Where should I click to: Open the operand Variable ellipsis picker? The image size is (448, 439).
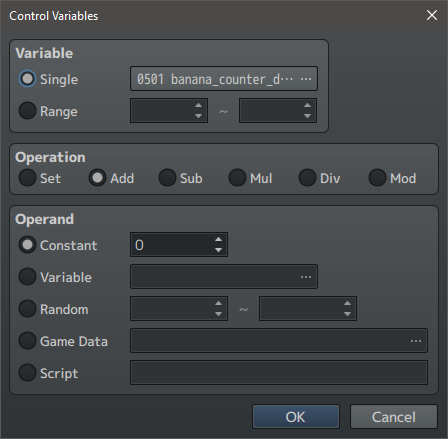tap(306, 277)
